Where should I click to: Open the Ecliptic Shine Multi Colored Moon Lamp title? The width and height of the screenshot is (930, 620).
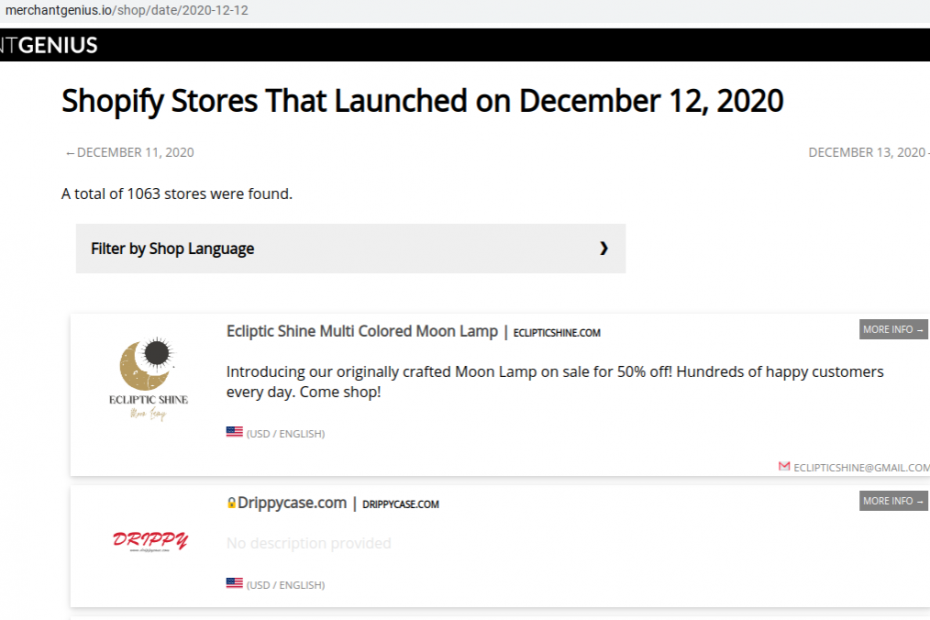362,331
